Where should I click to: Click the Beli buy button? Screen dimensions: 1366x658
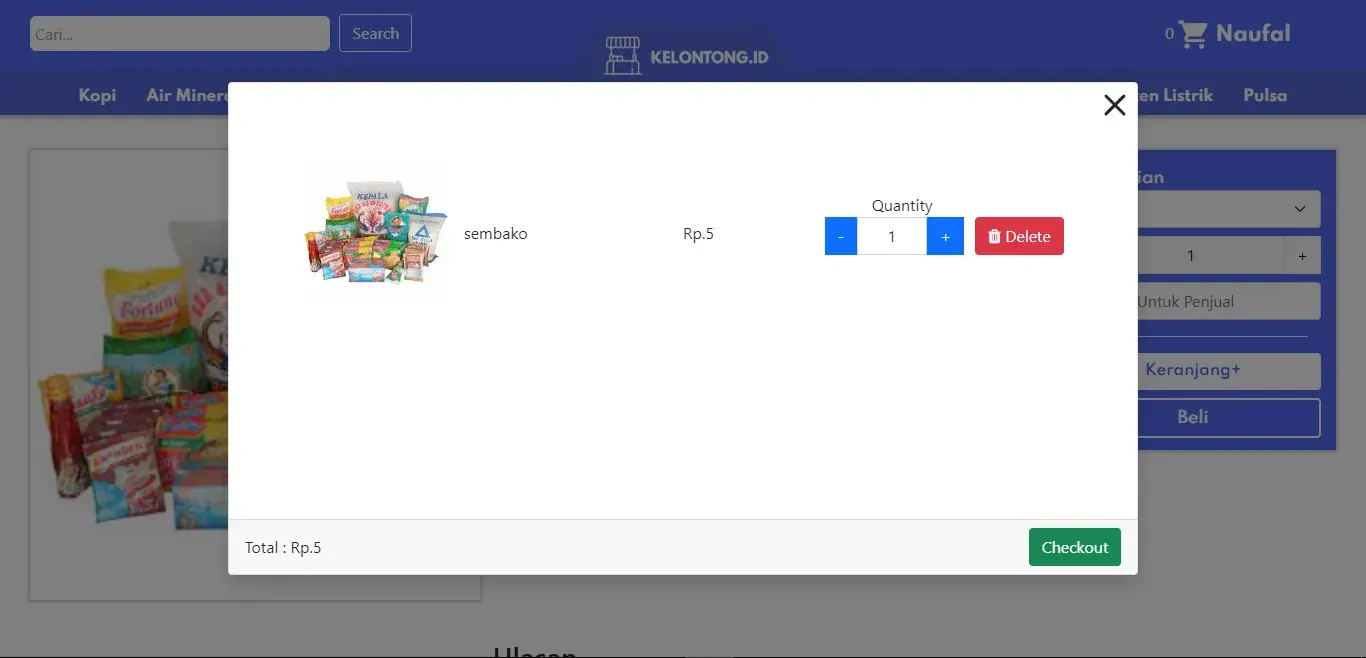(1229, 418)
